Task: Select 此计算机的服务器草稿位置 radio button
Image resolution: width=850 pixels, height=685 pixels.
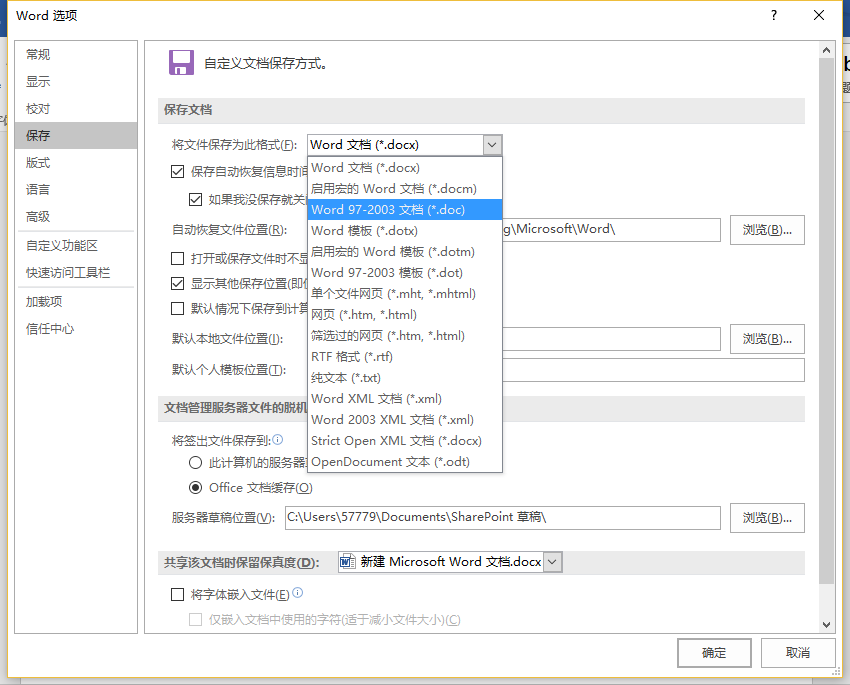Action: pos(195,462)
